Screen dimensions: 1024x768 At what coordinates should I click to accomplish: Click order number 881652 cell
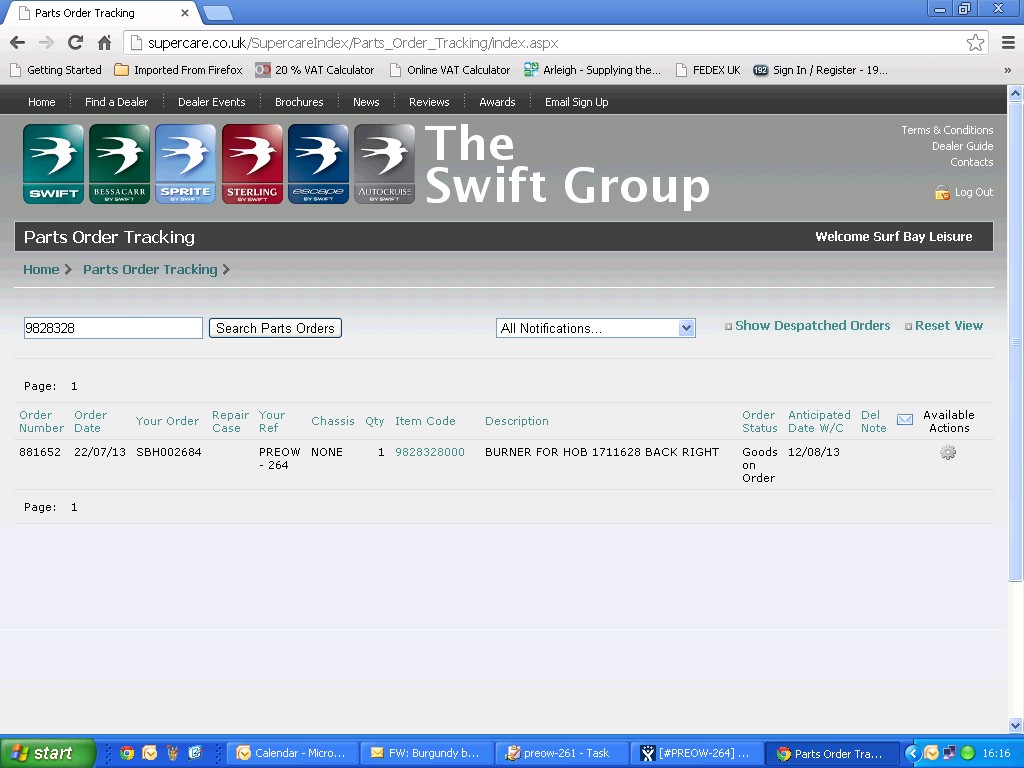coord(40,452)
